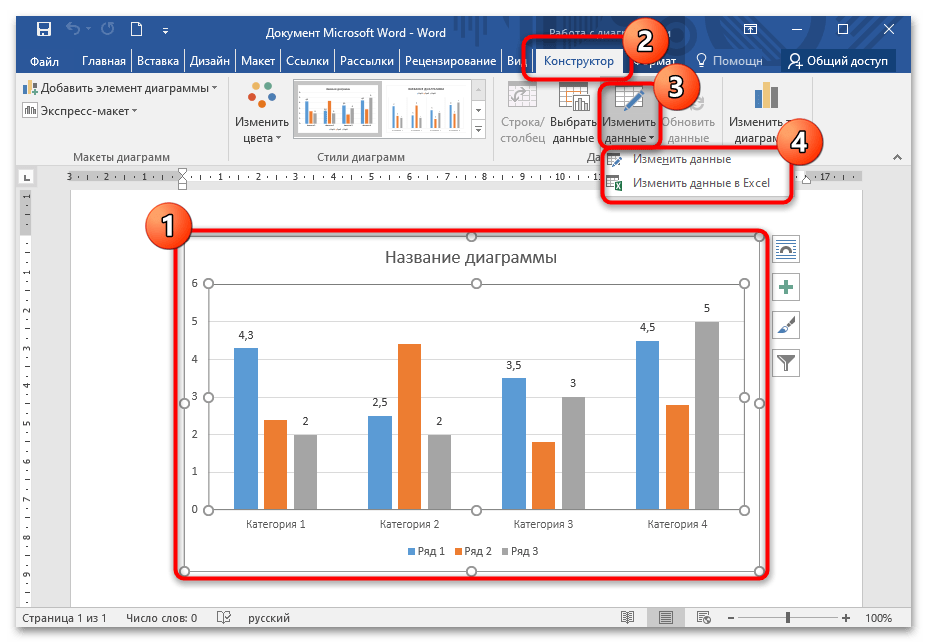Open the Рецензирование tab
The image size is (927, 643).
tap(450, 61)
